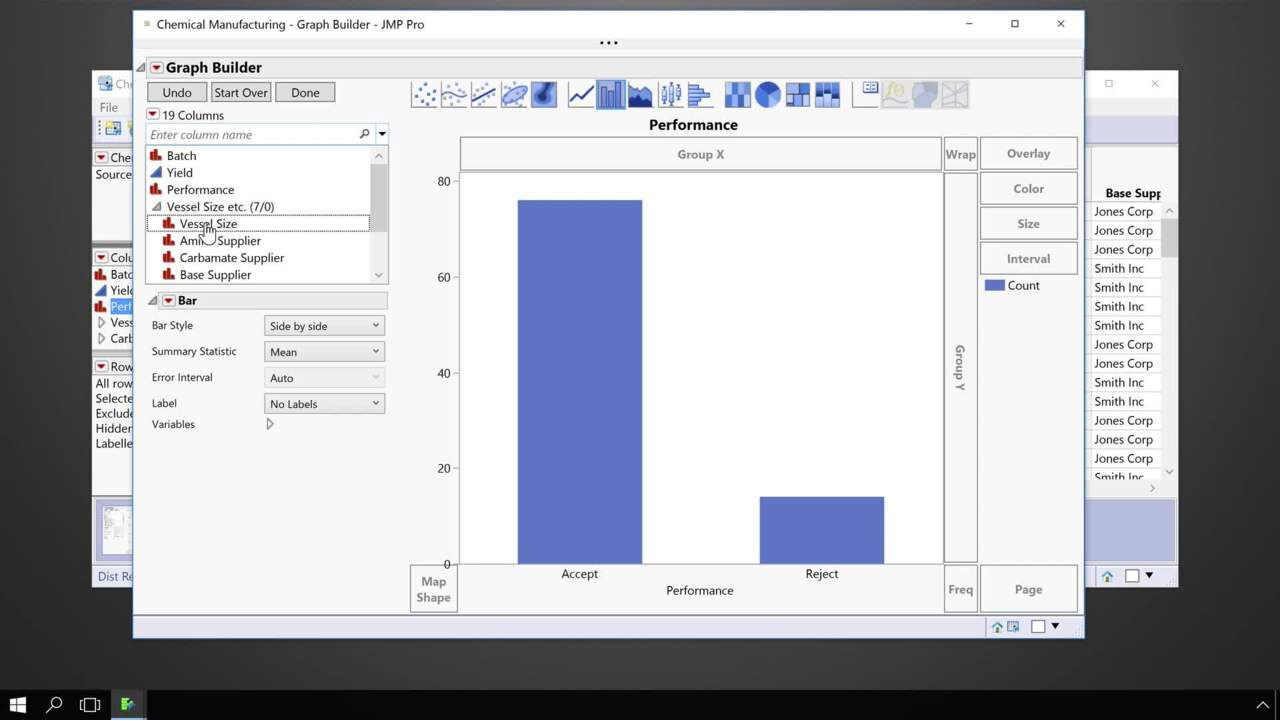The height and width of the screenshot is (720, 1280).
Task: Click the Start Over button
Action: coord(240,92)
